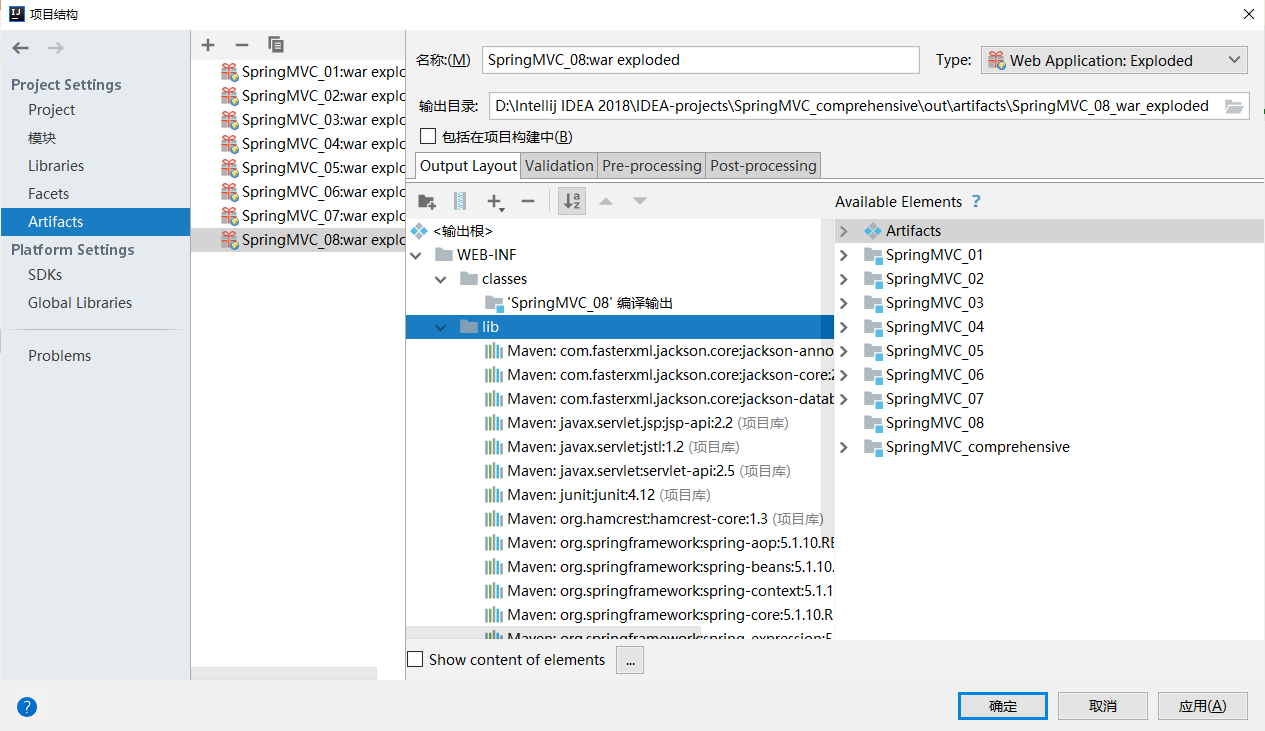1265x731 pixels.
Task: Open Project settings page
Action: click(x=52, y=110)
